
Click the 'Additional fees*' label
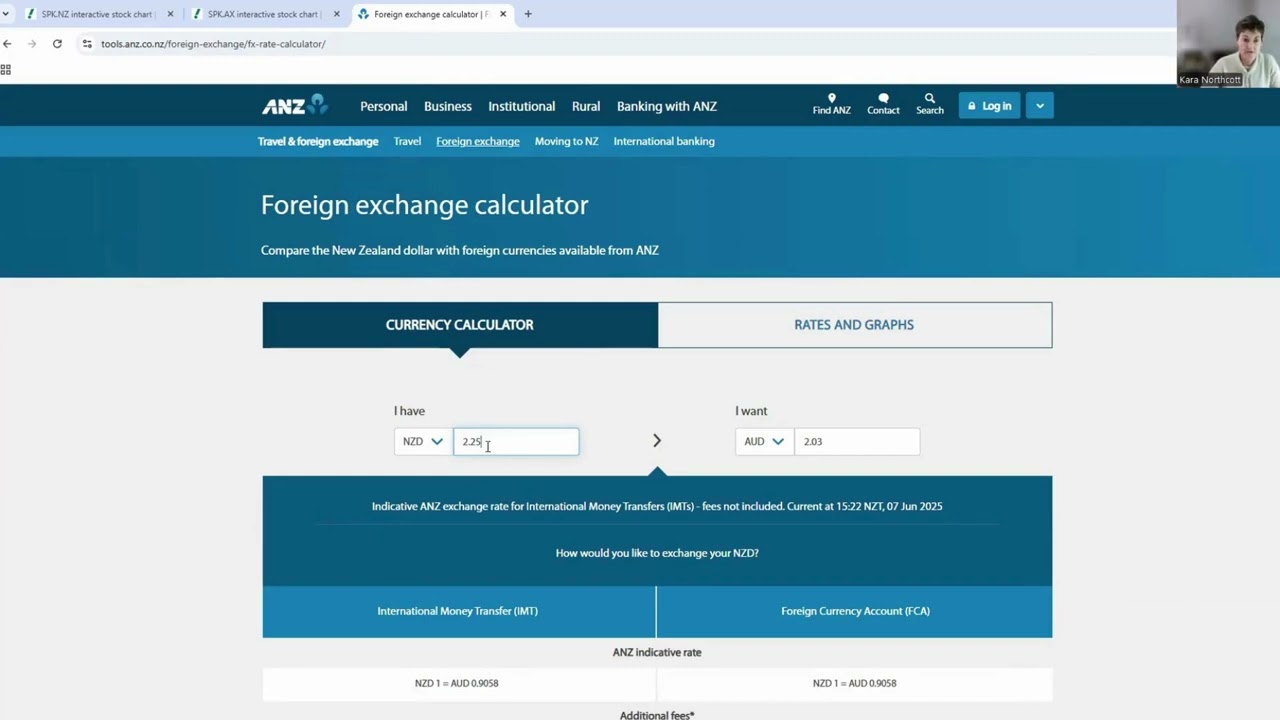[x=657, y=715]
